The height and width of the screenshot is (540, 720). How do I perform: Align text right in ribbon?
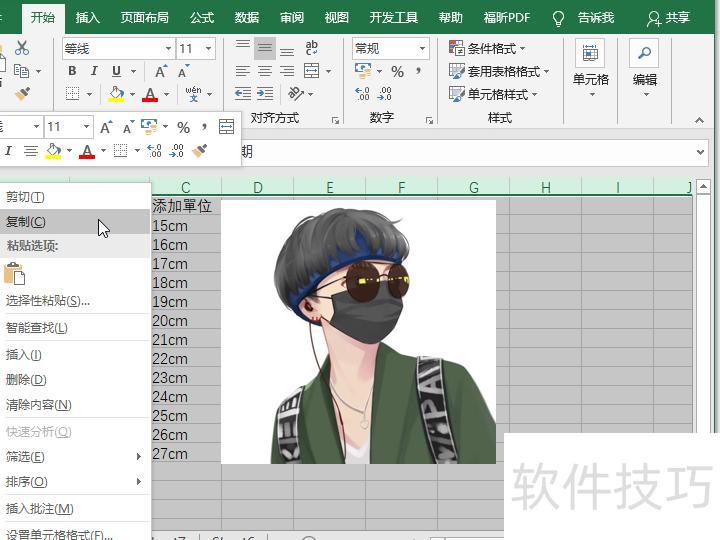pos(287,71)
